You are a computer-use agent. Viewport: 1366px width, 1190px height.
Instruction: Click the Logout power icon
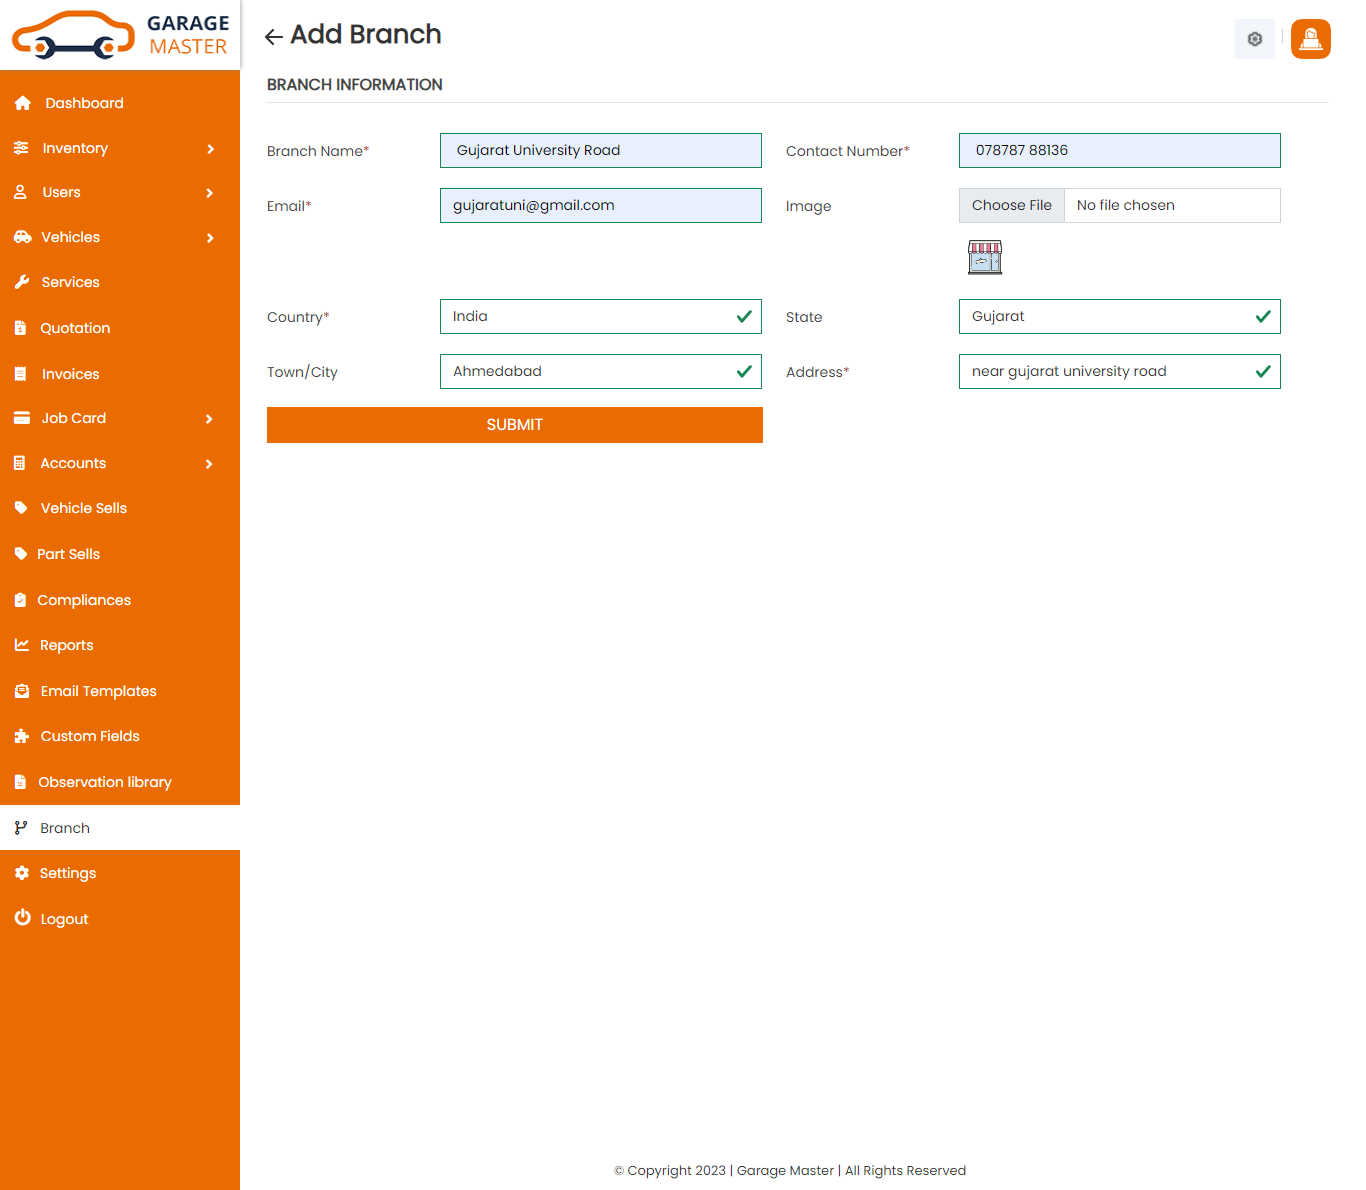[x=22, y=918]
